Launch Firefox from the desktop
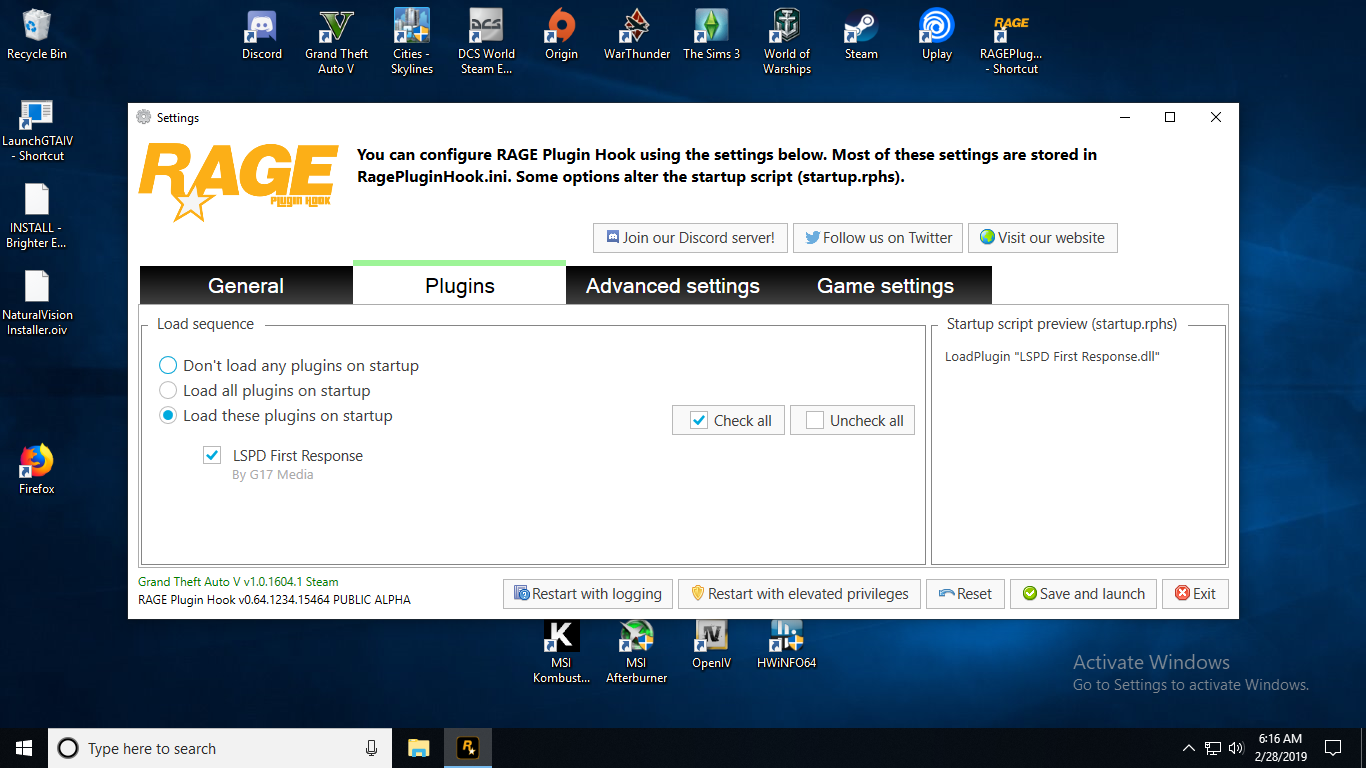Image resolution: width=1366 pixels, height=768 pixels. click(37, 469)
